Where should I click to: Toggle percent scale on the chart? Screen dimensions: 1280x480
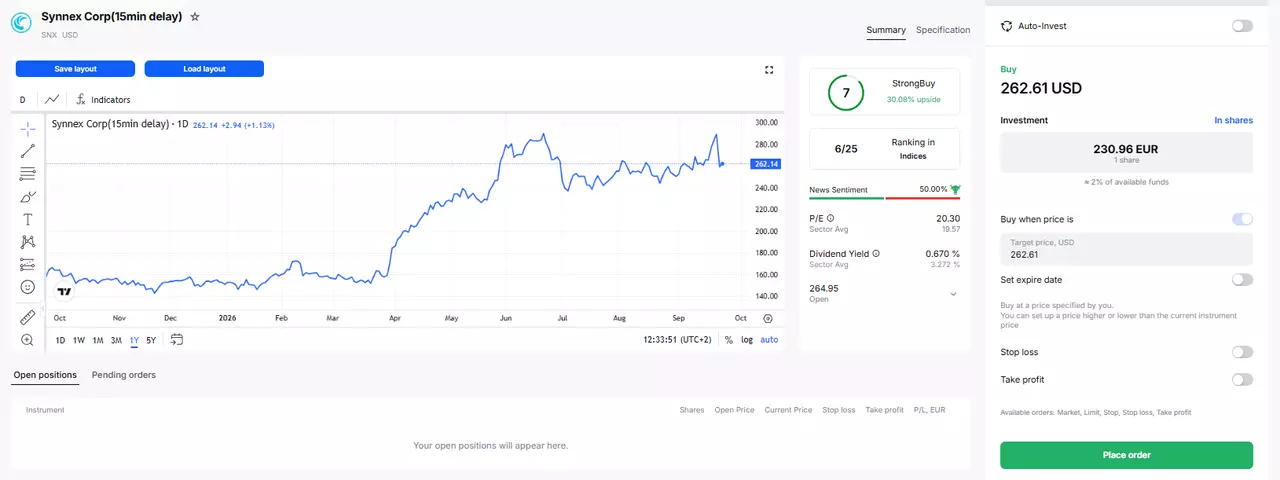click(x=729, y=340)
